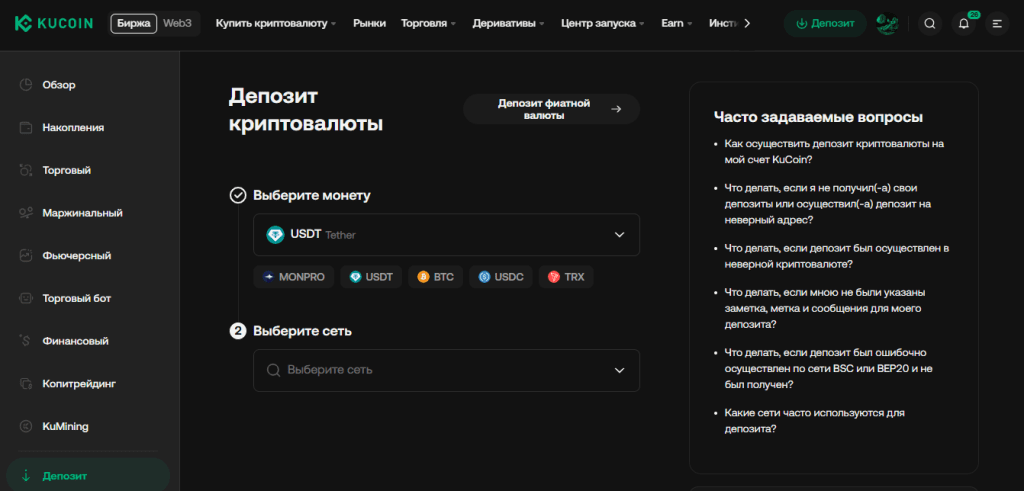The width and height of the screenshot is (1024, 491).
Task: Expand the Деривативы menu
Action: click(509, 24)
